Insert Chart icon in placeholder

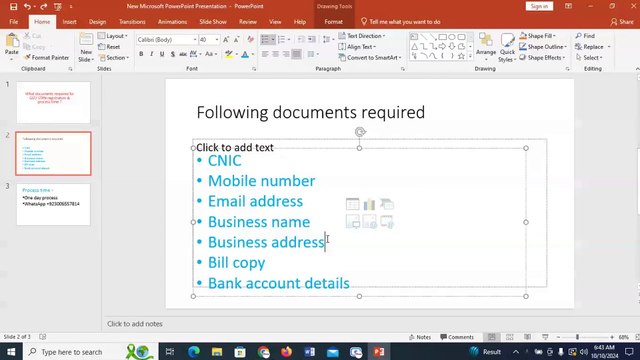369,204
